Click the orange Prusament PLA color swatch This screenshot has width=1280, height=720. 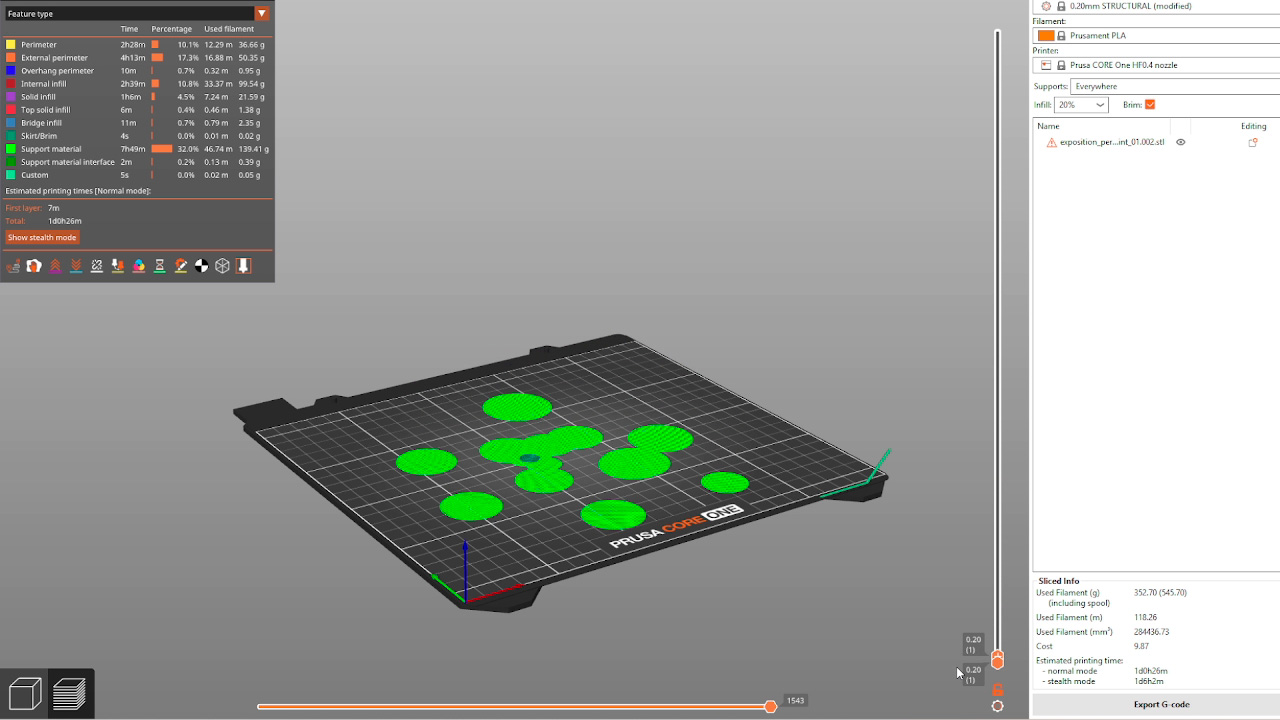1046,36
